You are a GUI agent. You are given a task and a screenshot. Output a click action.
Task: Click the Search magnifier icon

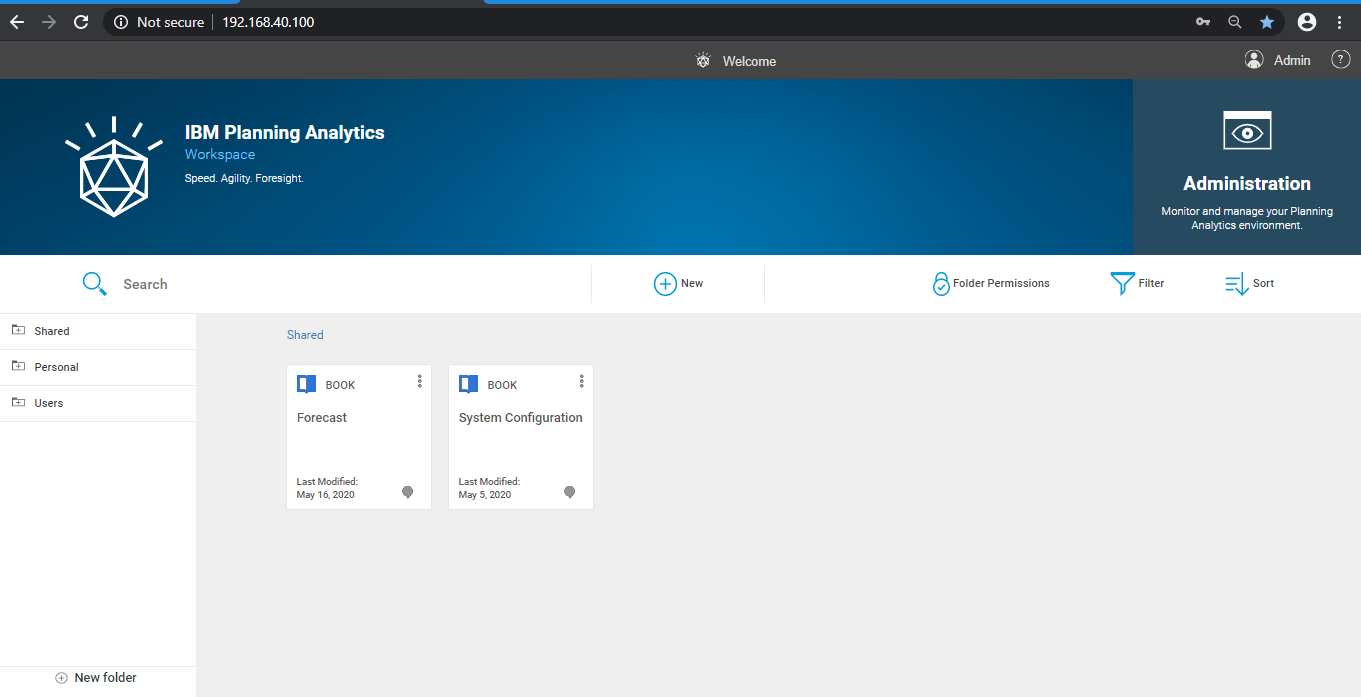tap(95, 283)
